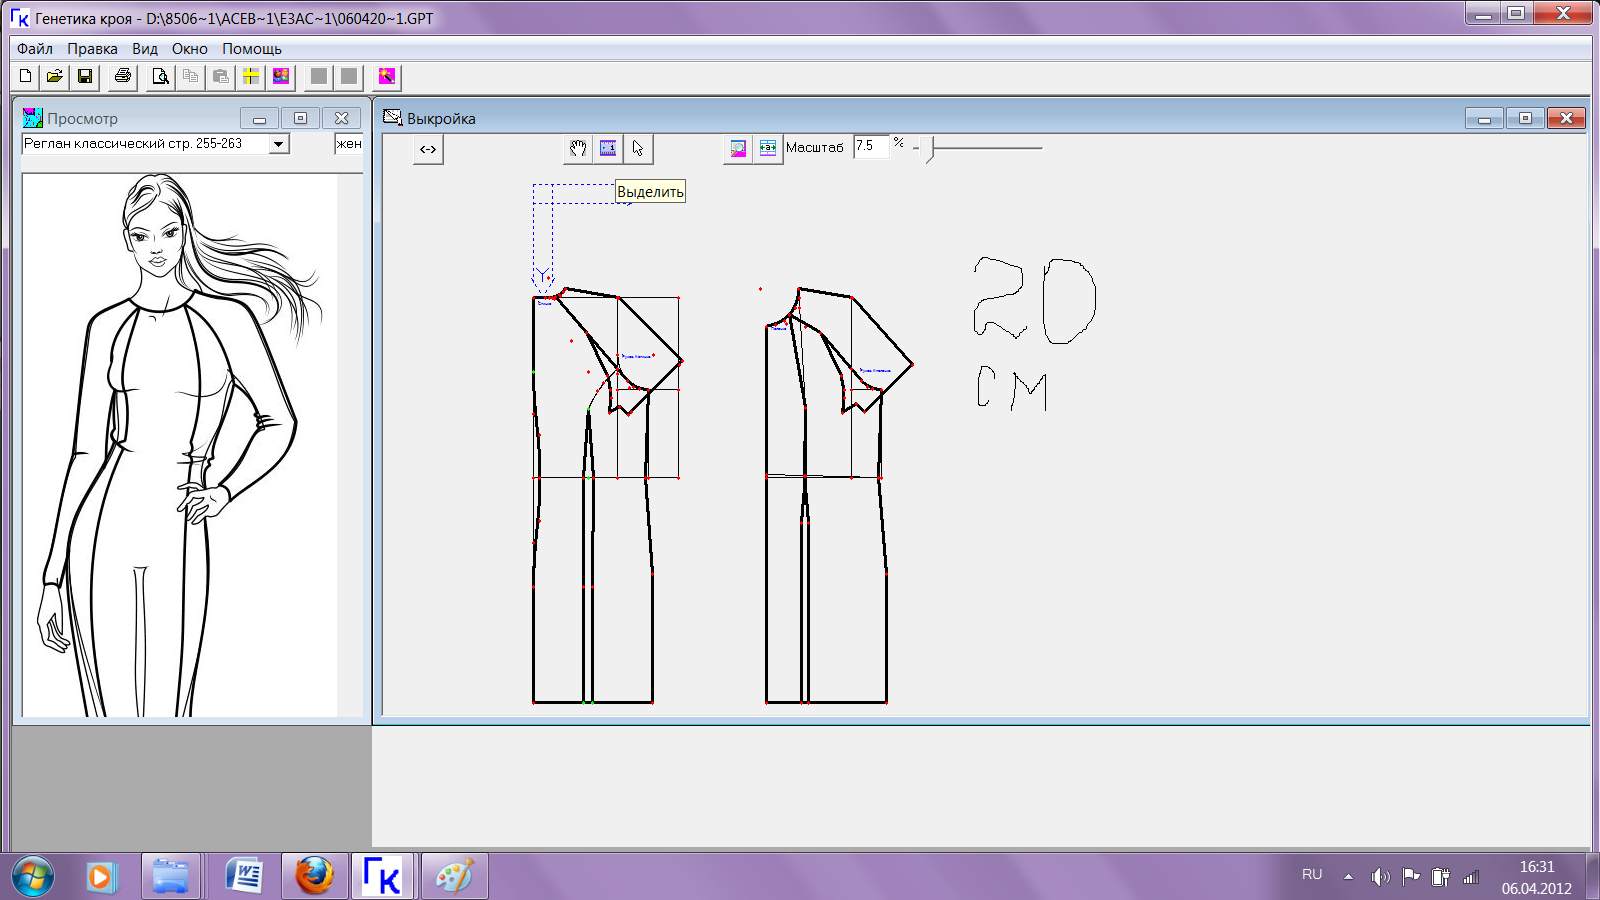This screenshot has width=1600, height=900.
Task: Open Print Preview from the toolbar
Action: 160,76
